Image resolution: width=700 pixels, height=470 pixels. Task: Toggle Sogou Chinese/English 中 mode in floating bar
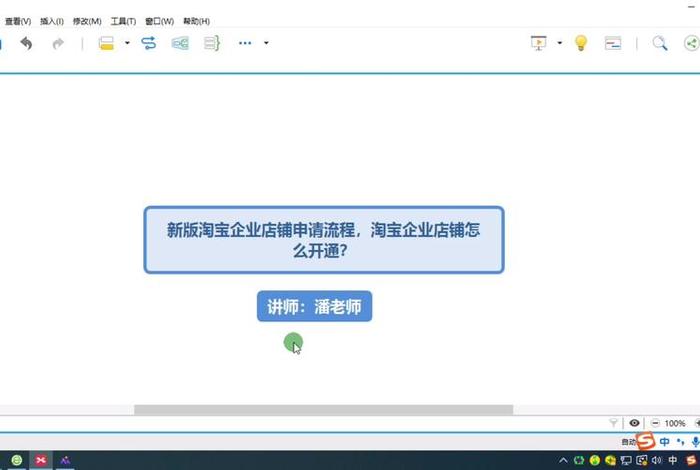tap(665, 442)
